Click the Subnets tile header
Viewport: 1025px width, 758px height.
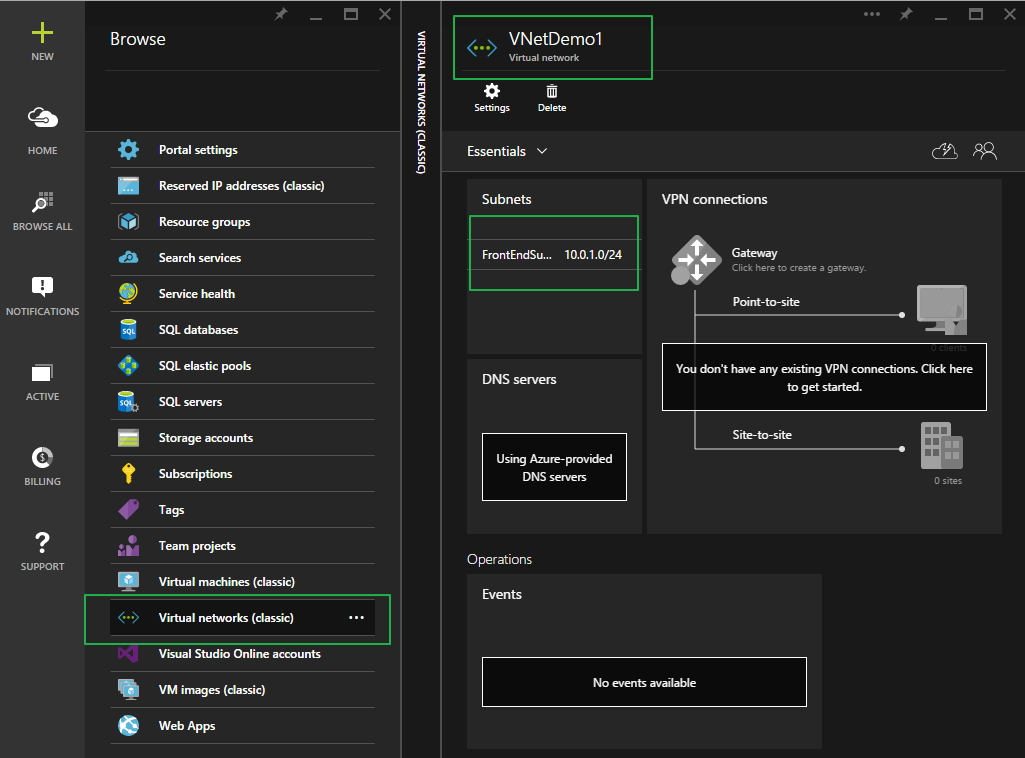coord(507,199)
